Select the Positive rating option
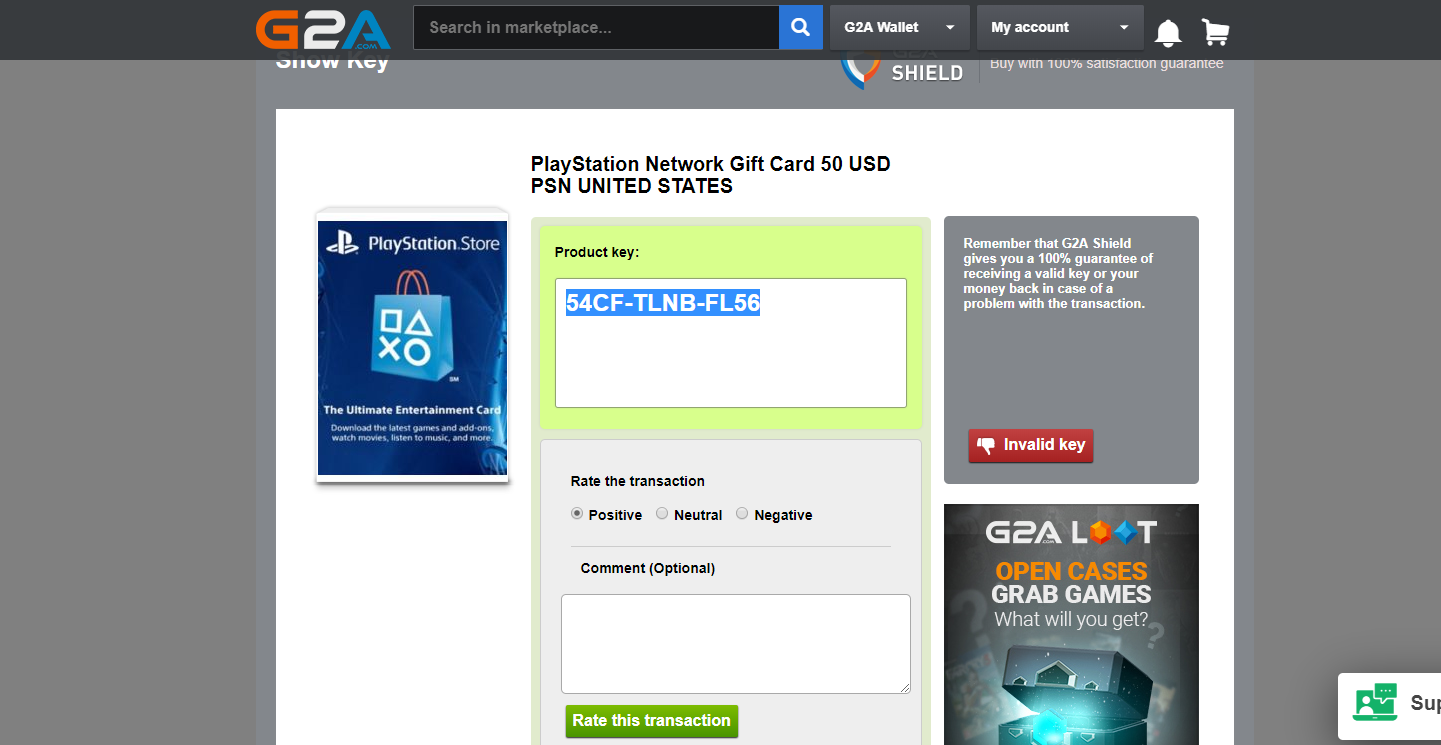Screen dimensions: 1441x745 click(577, 514)
